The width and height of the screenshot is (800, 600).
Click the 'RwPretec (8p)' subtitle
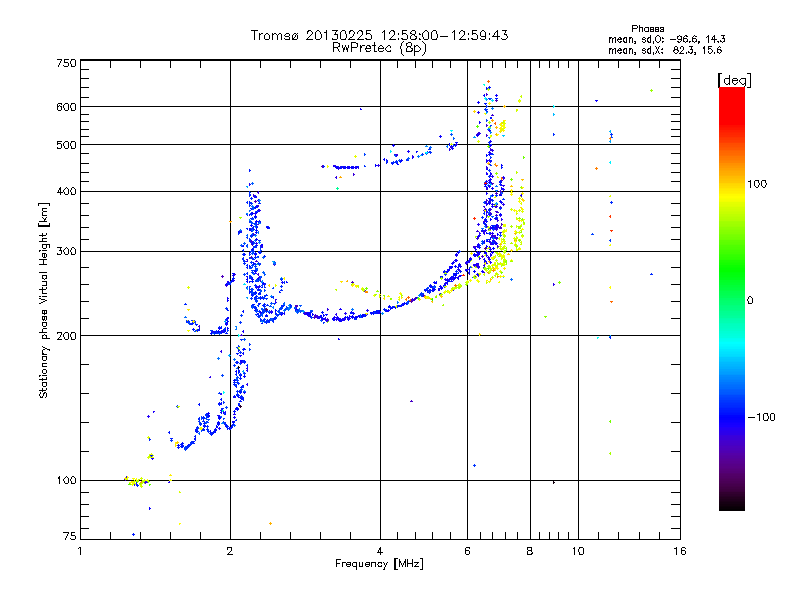[379, 48]
